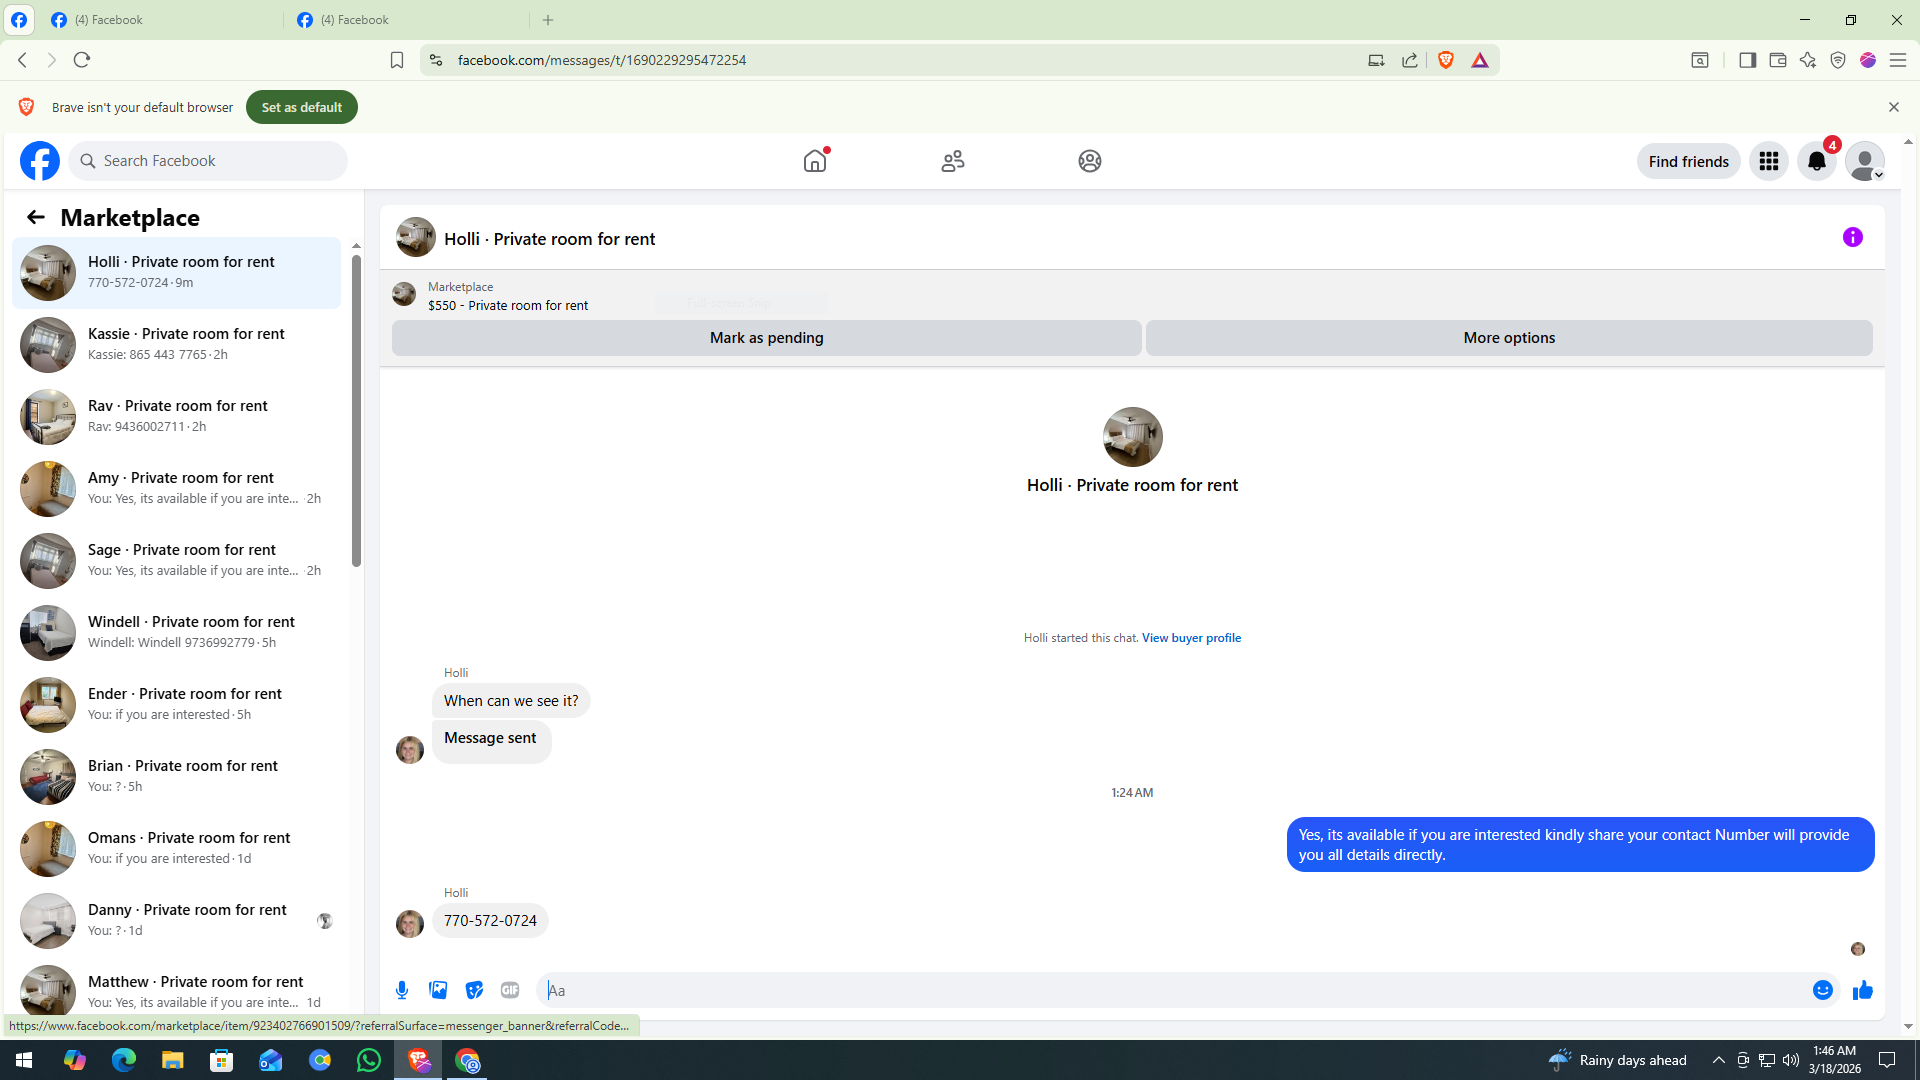Show hidden system tray icons

coord(1719,1060)
